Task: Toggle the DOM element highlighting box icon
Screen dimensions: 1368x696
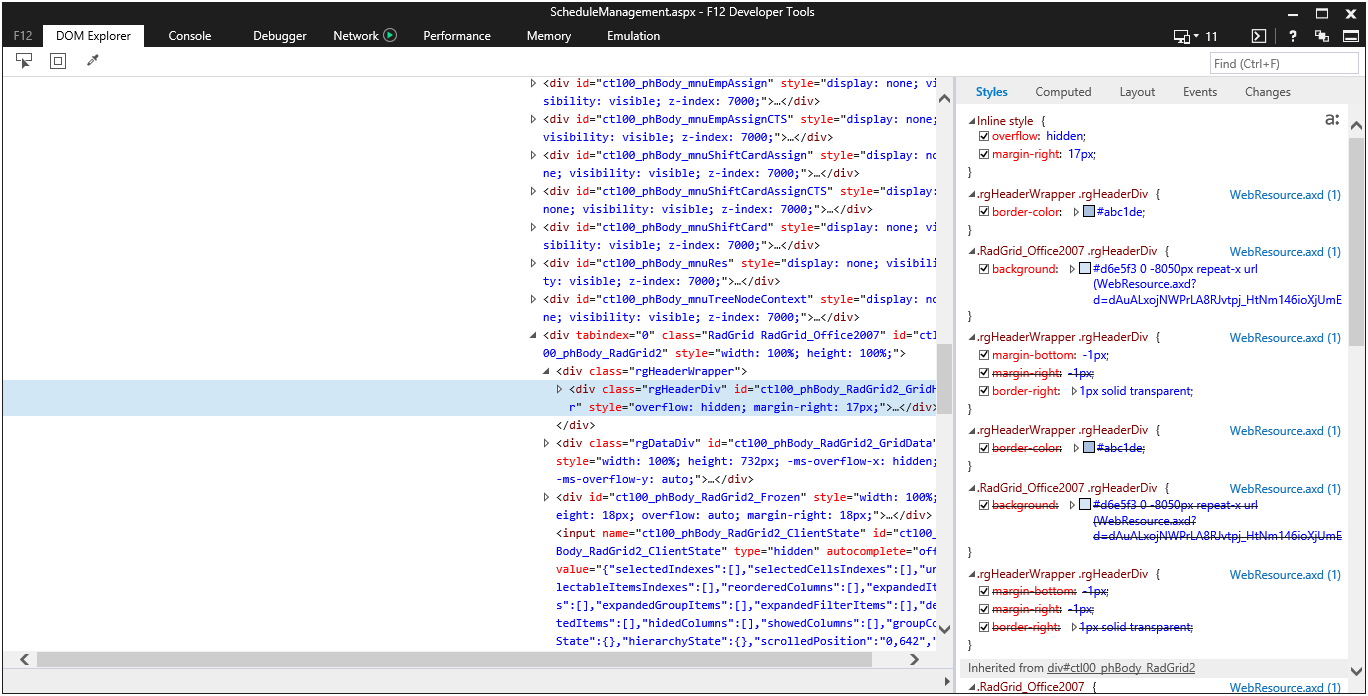Action: [58, 61]
